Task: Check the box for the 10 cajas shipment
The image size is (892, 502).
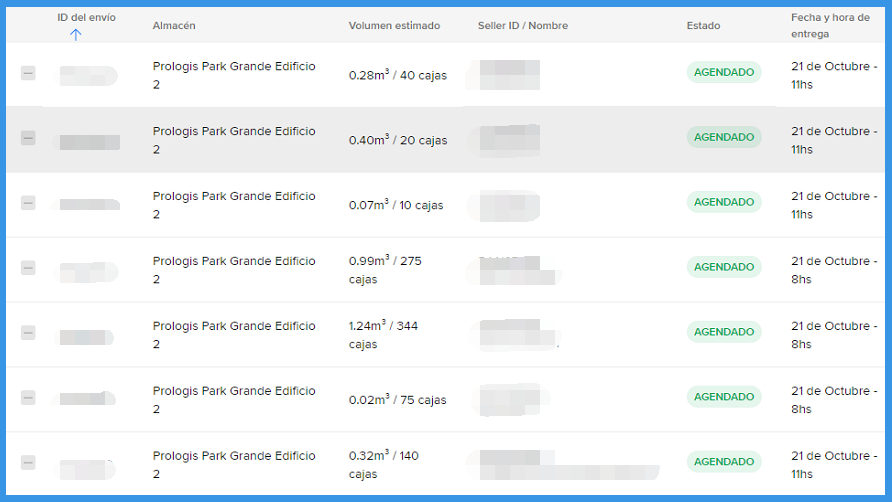Action: [x=28, y=203]
